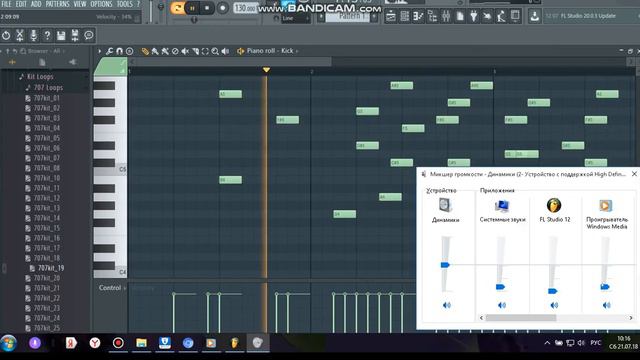The image size is (640, 360).
Task: Open the Channel rack icon
Action: pyautogui.click(x=404, y=16)
